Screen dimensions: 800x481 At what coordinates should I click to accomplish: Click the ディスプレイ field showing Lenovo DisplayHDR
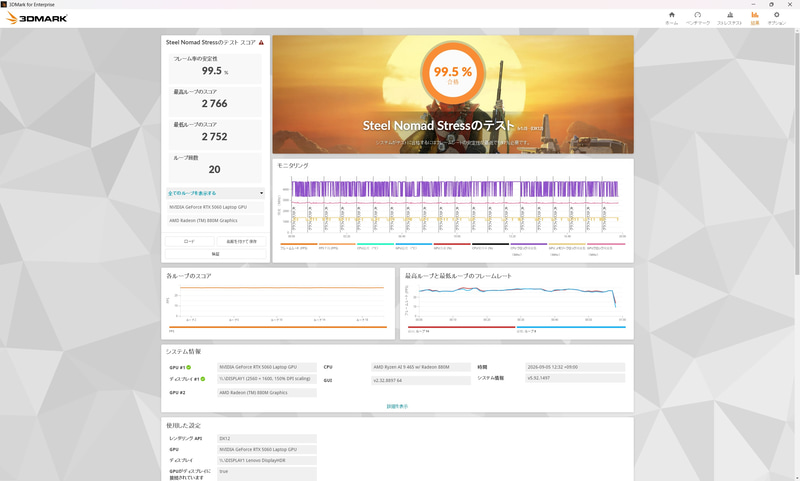pyautogui.click(x=267, y=461)
